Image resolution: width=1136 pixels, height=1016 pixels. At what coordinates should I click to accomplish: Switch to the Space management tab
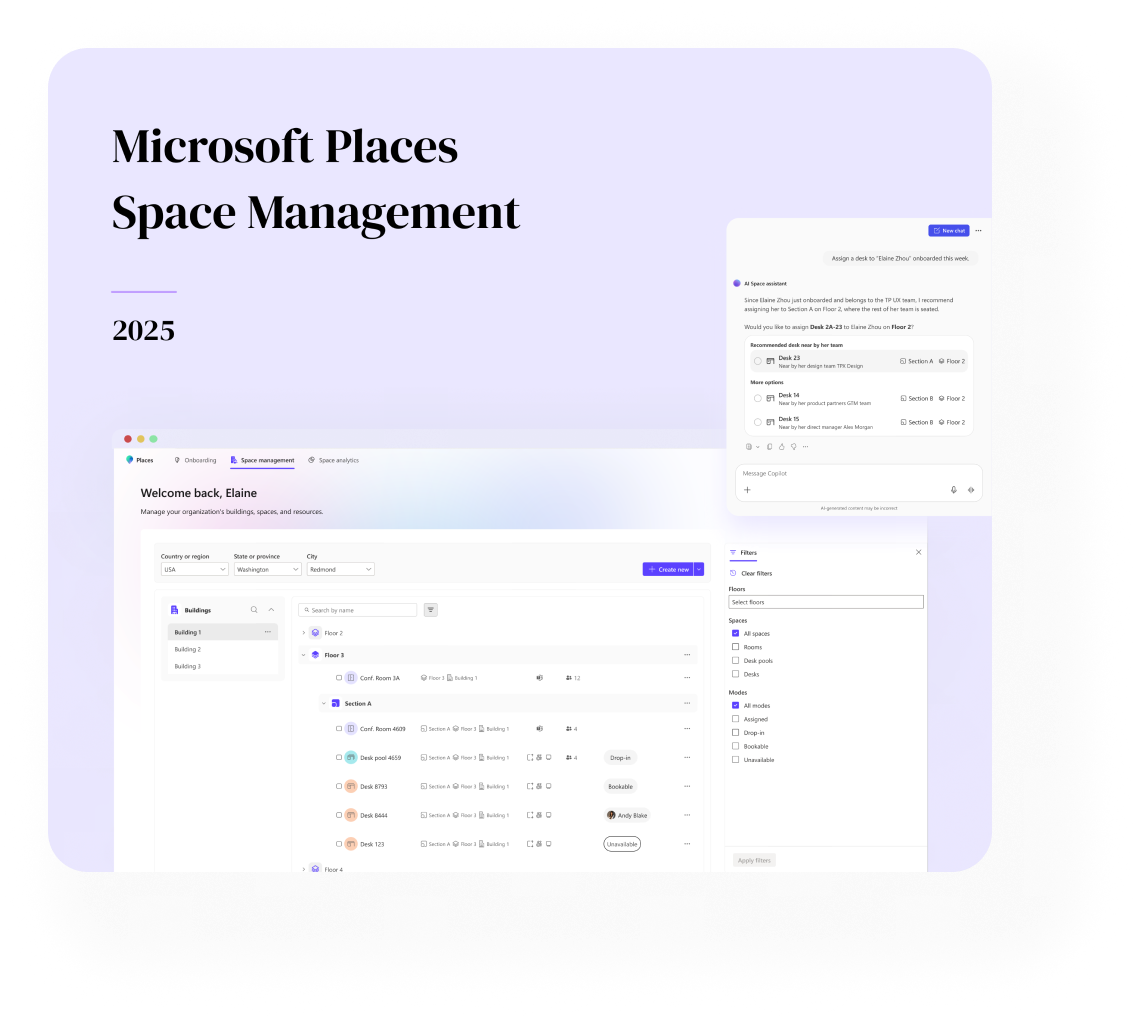coord(262,460)
